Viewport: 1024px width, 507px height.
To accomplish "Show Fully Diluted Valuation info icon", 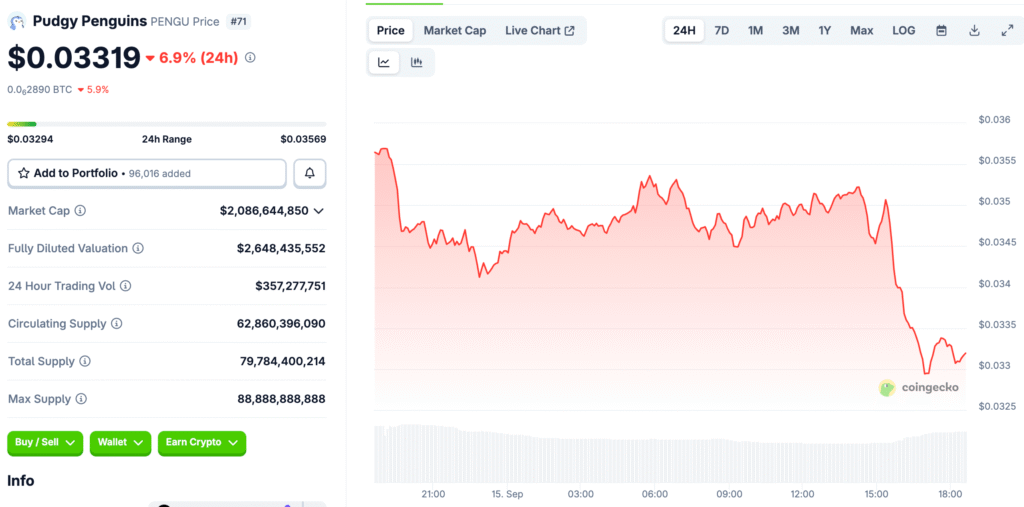I will pyautogui.click(x=138, y=248).
